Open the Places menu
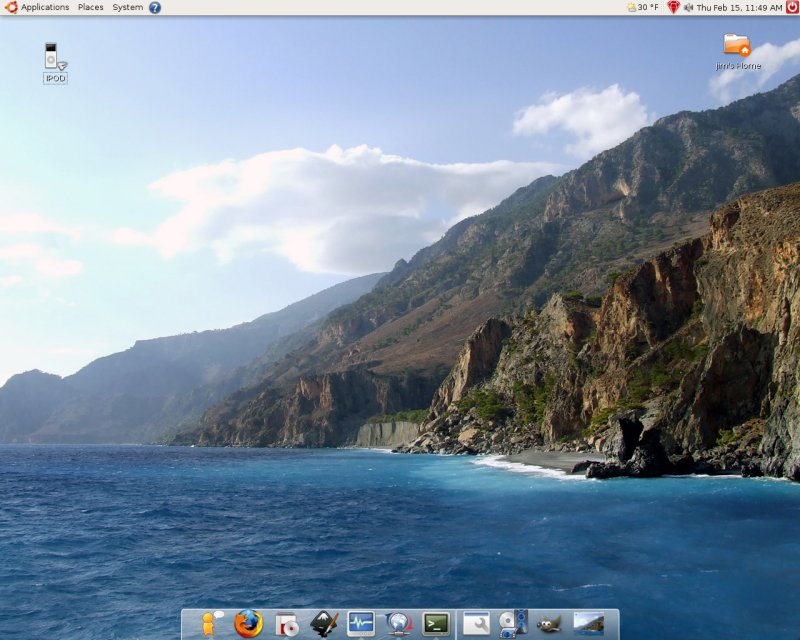The height and width of the screenshot is (640, 800). click(90, 7)
